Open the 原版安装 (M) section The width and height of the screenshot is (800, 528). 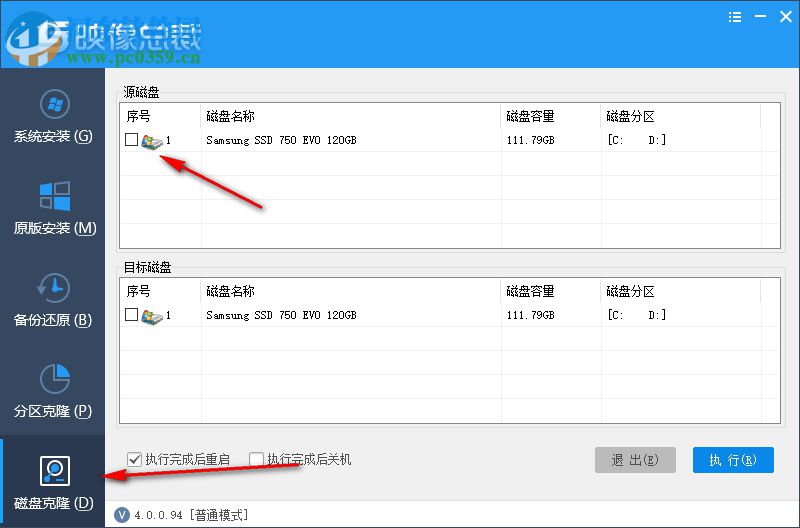click(53, 208)
